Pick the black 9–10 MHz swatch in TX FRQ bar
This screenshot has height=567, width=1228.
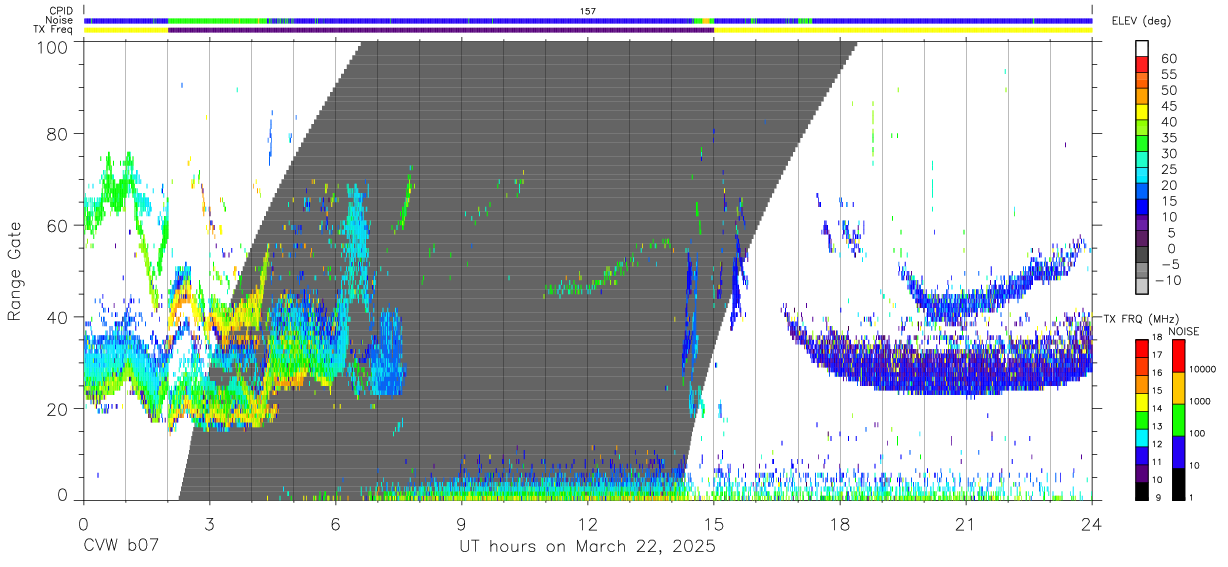pyautogui.click(x=1141, y=491)
